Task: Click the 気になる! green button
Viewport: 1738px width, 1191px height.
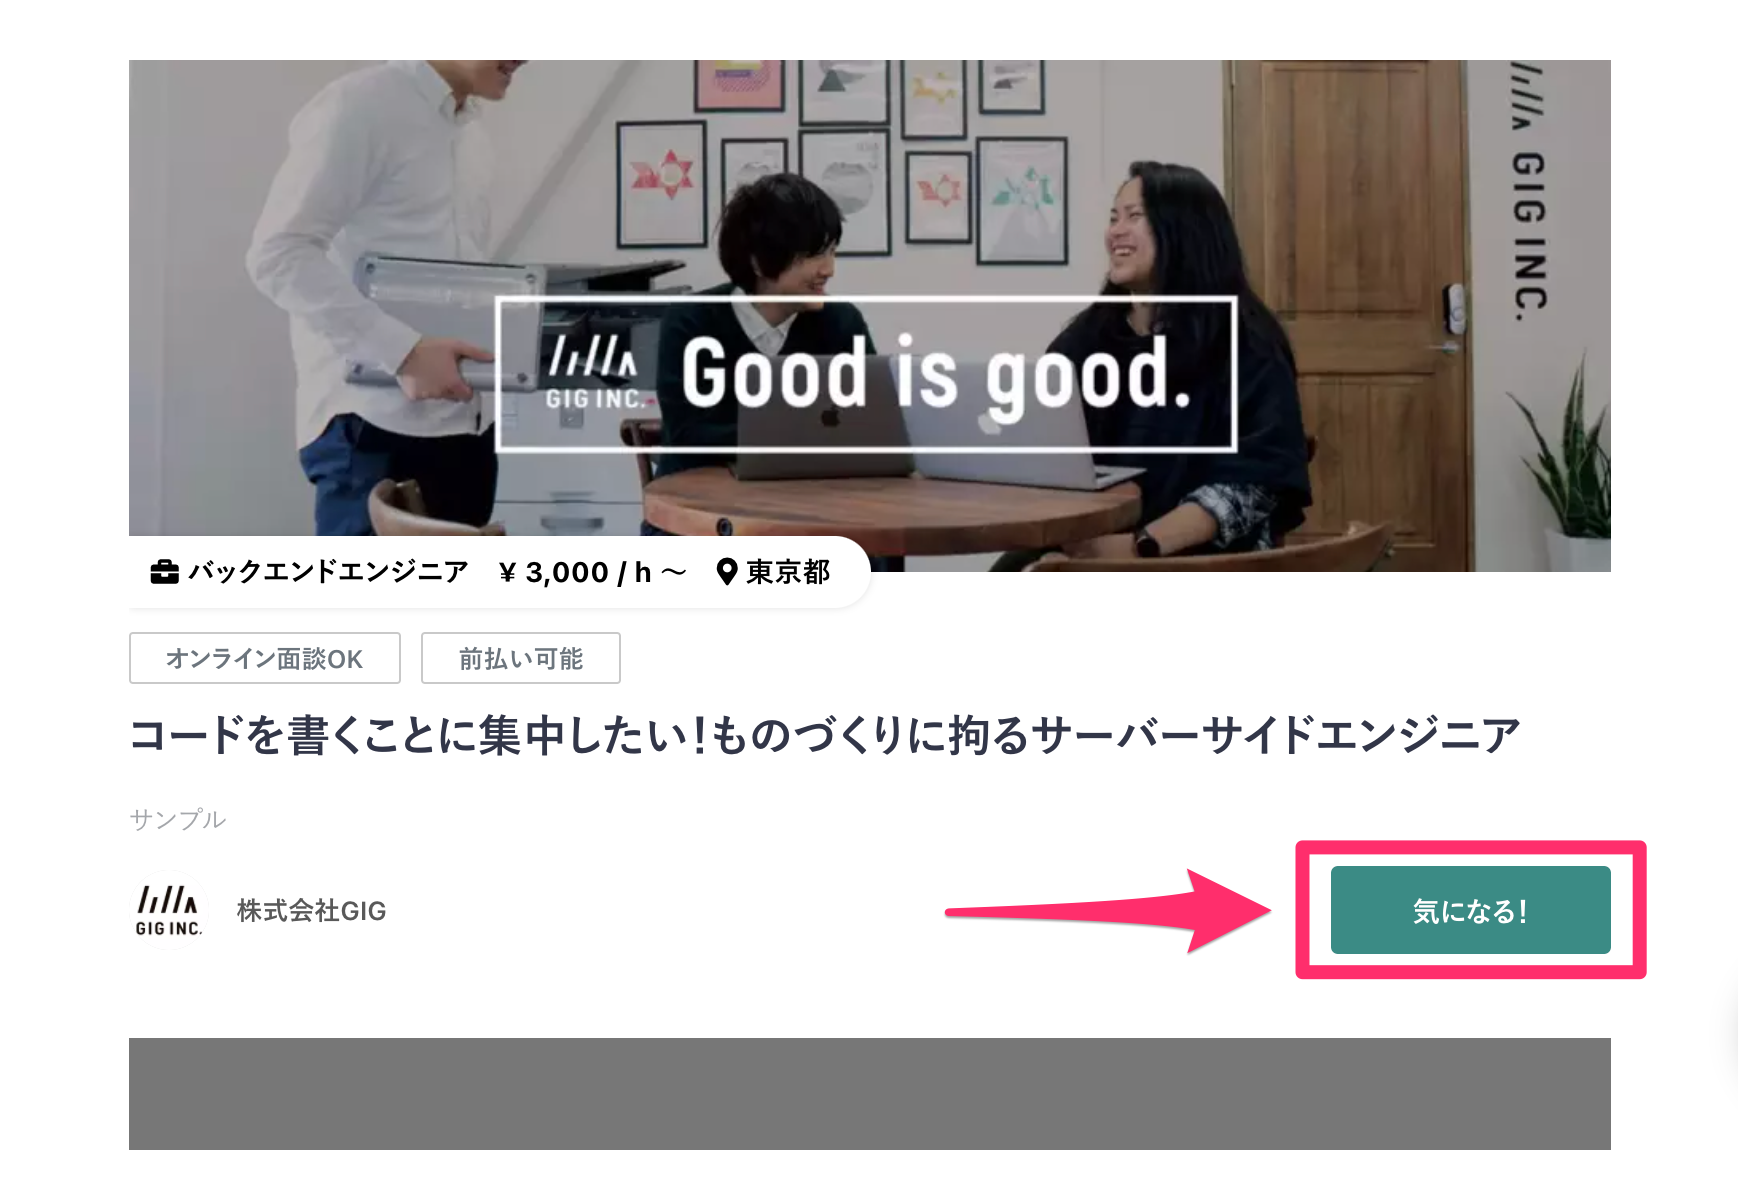Action: tap(1470, 910)
